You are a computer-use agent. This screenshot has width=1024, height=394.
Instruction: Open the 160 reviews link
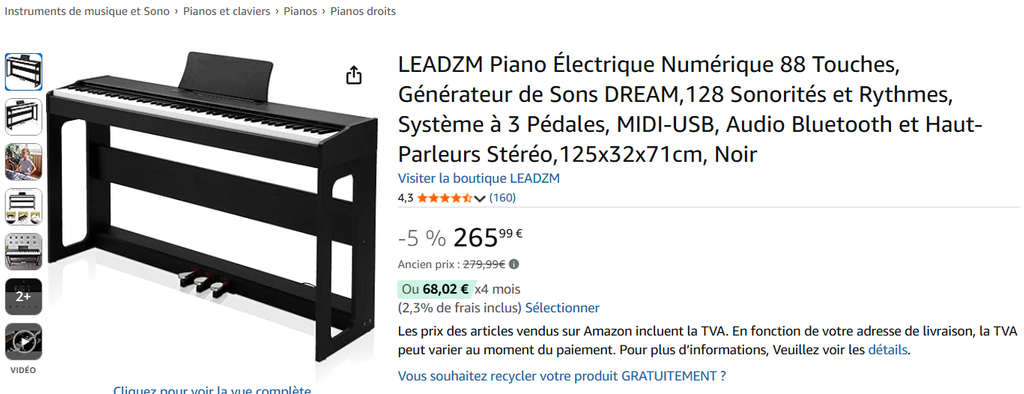[502, 197]
